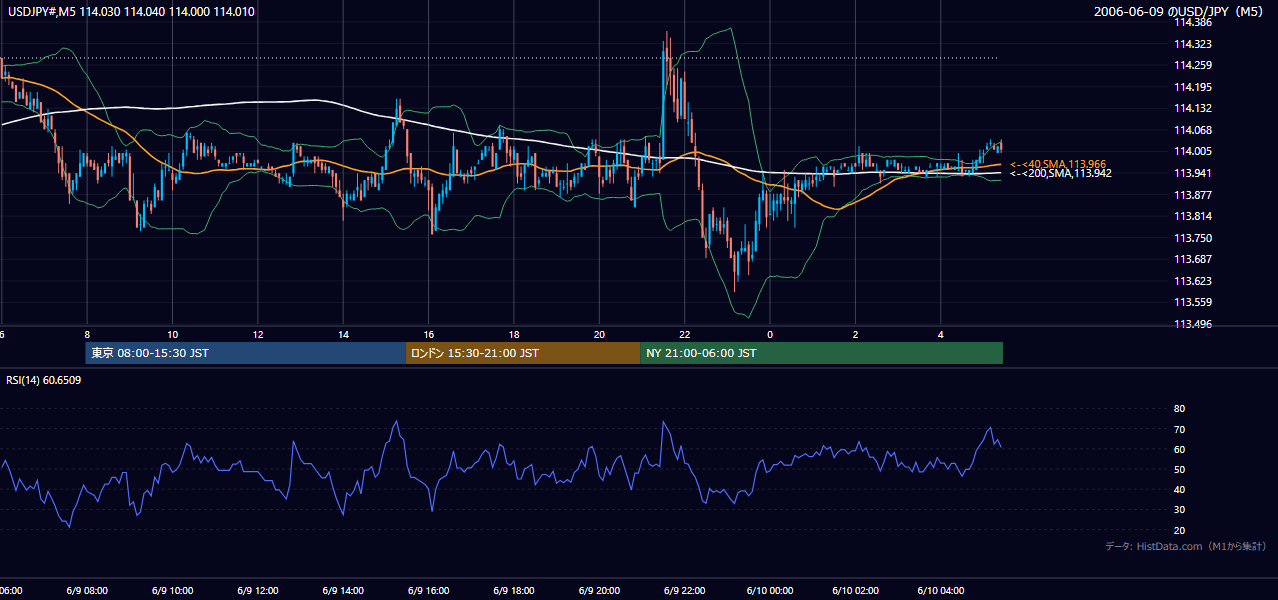This screenshot has width=1278, height=600.
Task: Click the 40 SMA 113.966 label
Action: pos(1059,163)
